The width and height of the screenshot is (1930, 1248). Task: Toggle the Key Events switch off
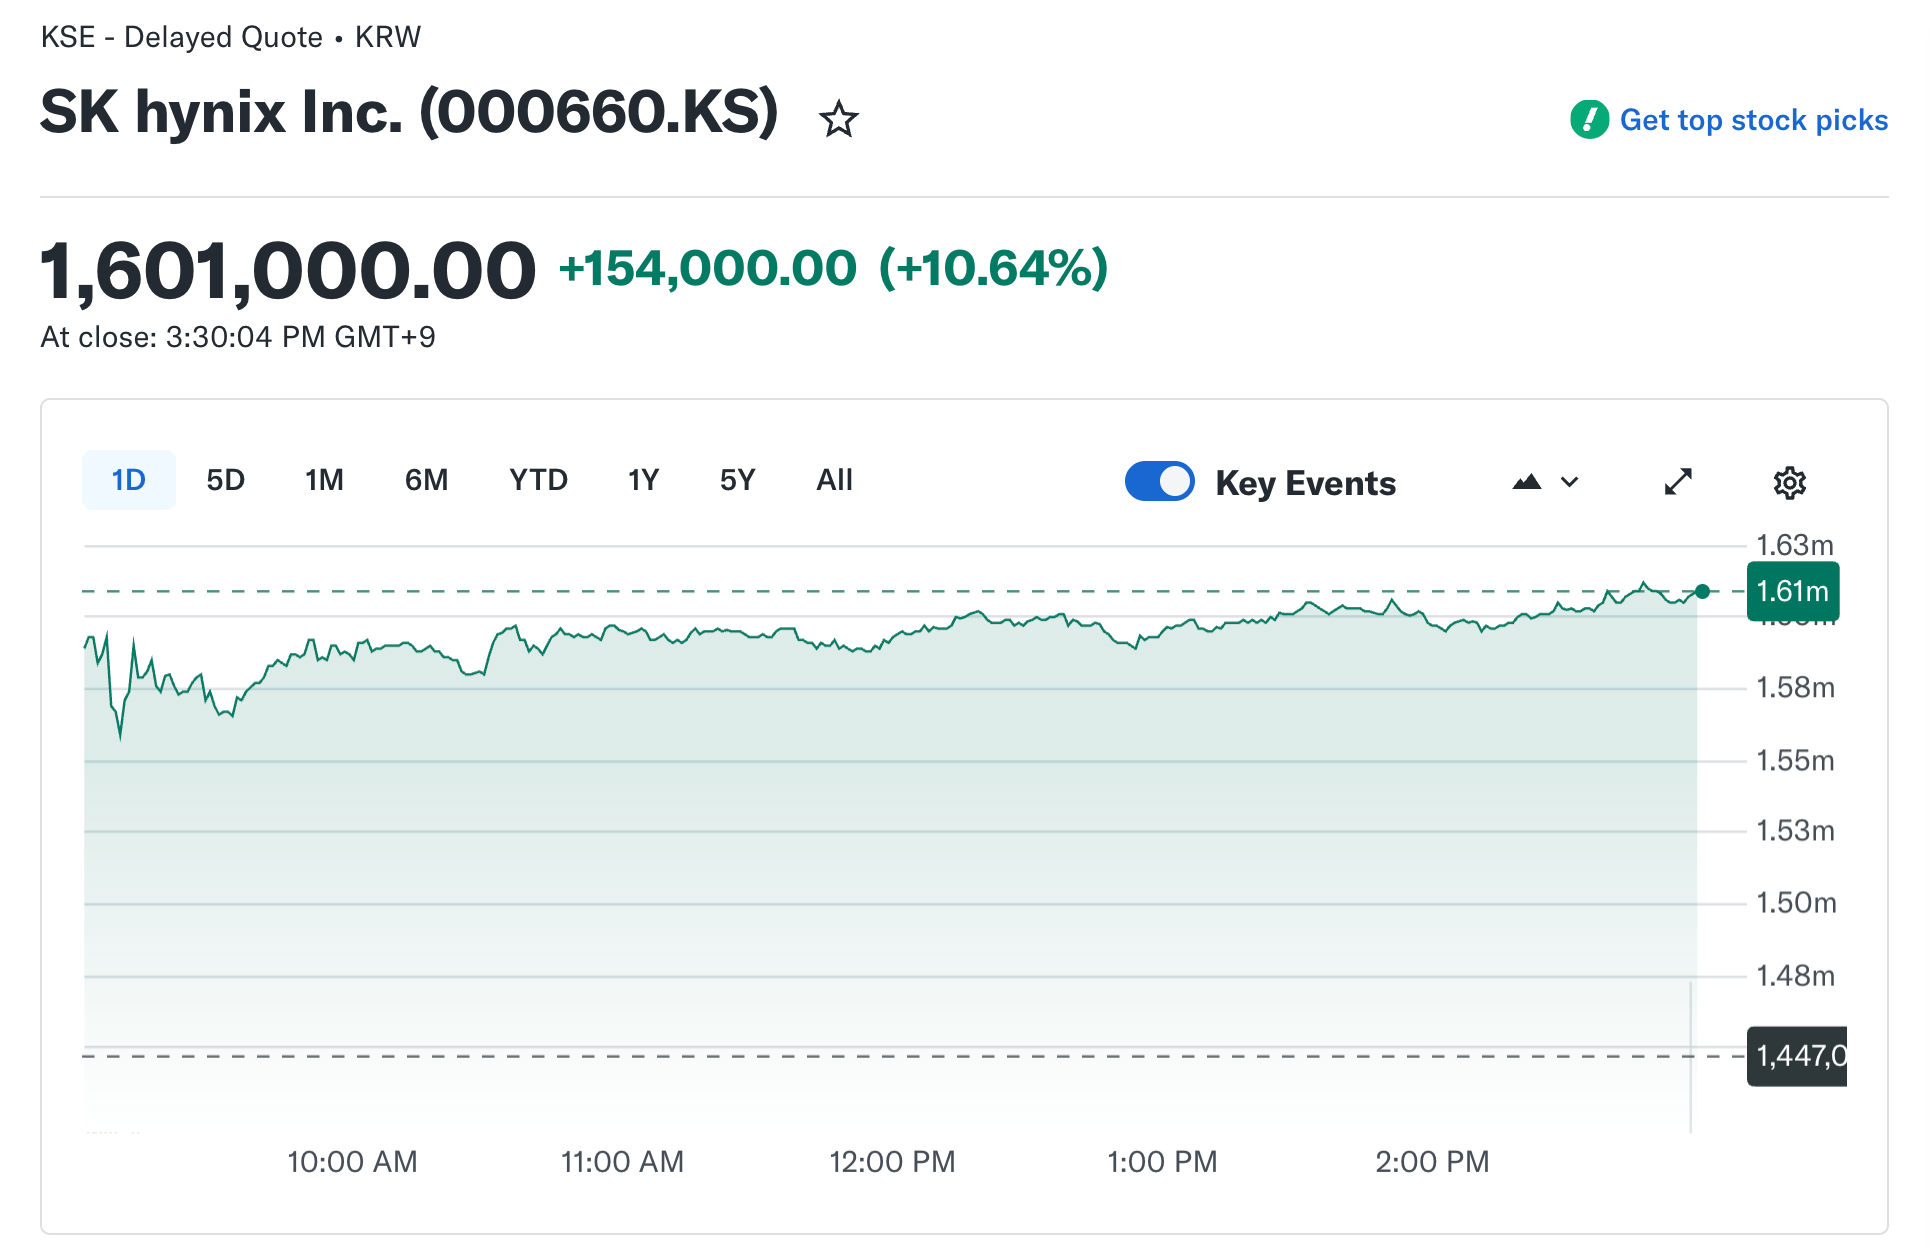coord(1159,481)
